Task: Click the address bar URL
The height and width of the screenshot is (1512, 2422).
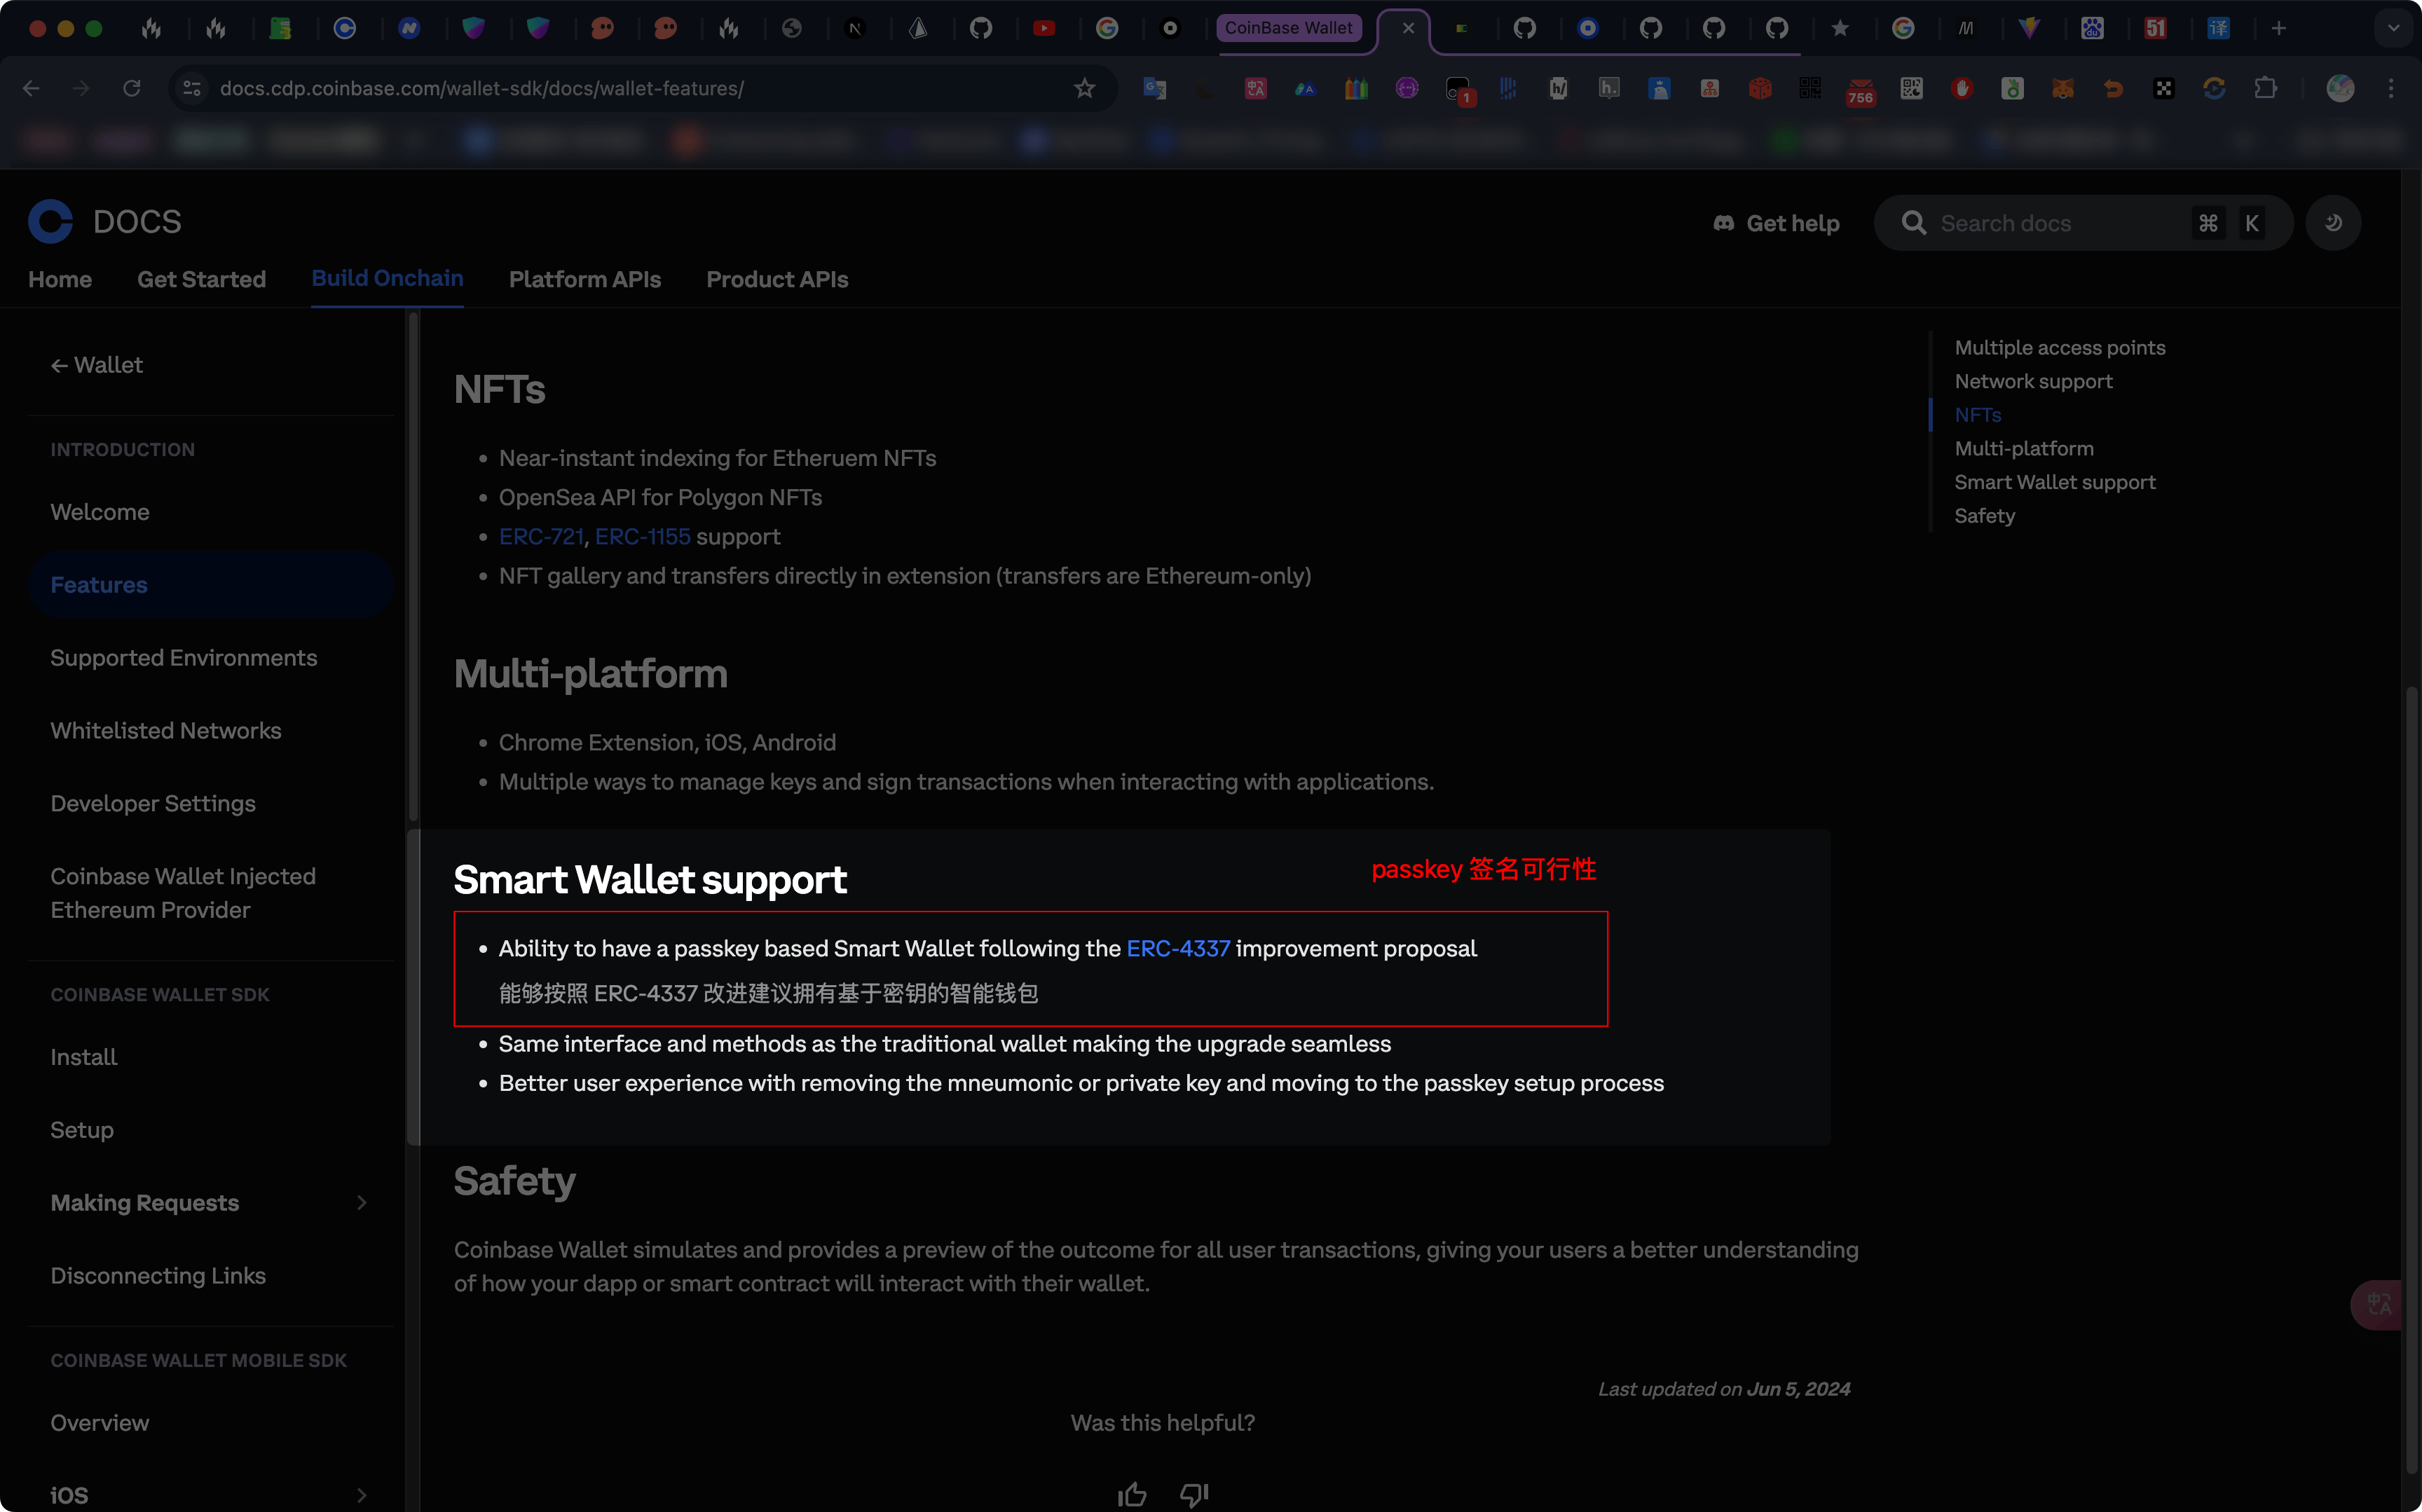Action: [x=482, y=88]
